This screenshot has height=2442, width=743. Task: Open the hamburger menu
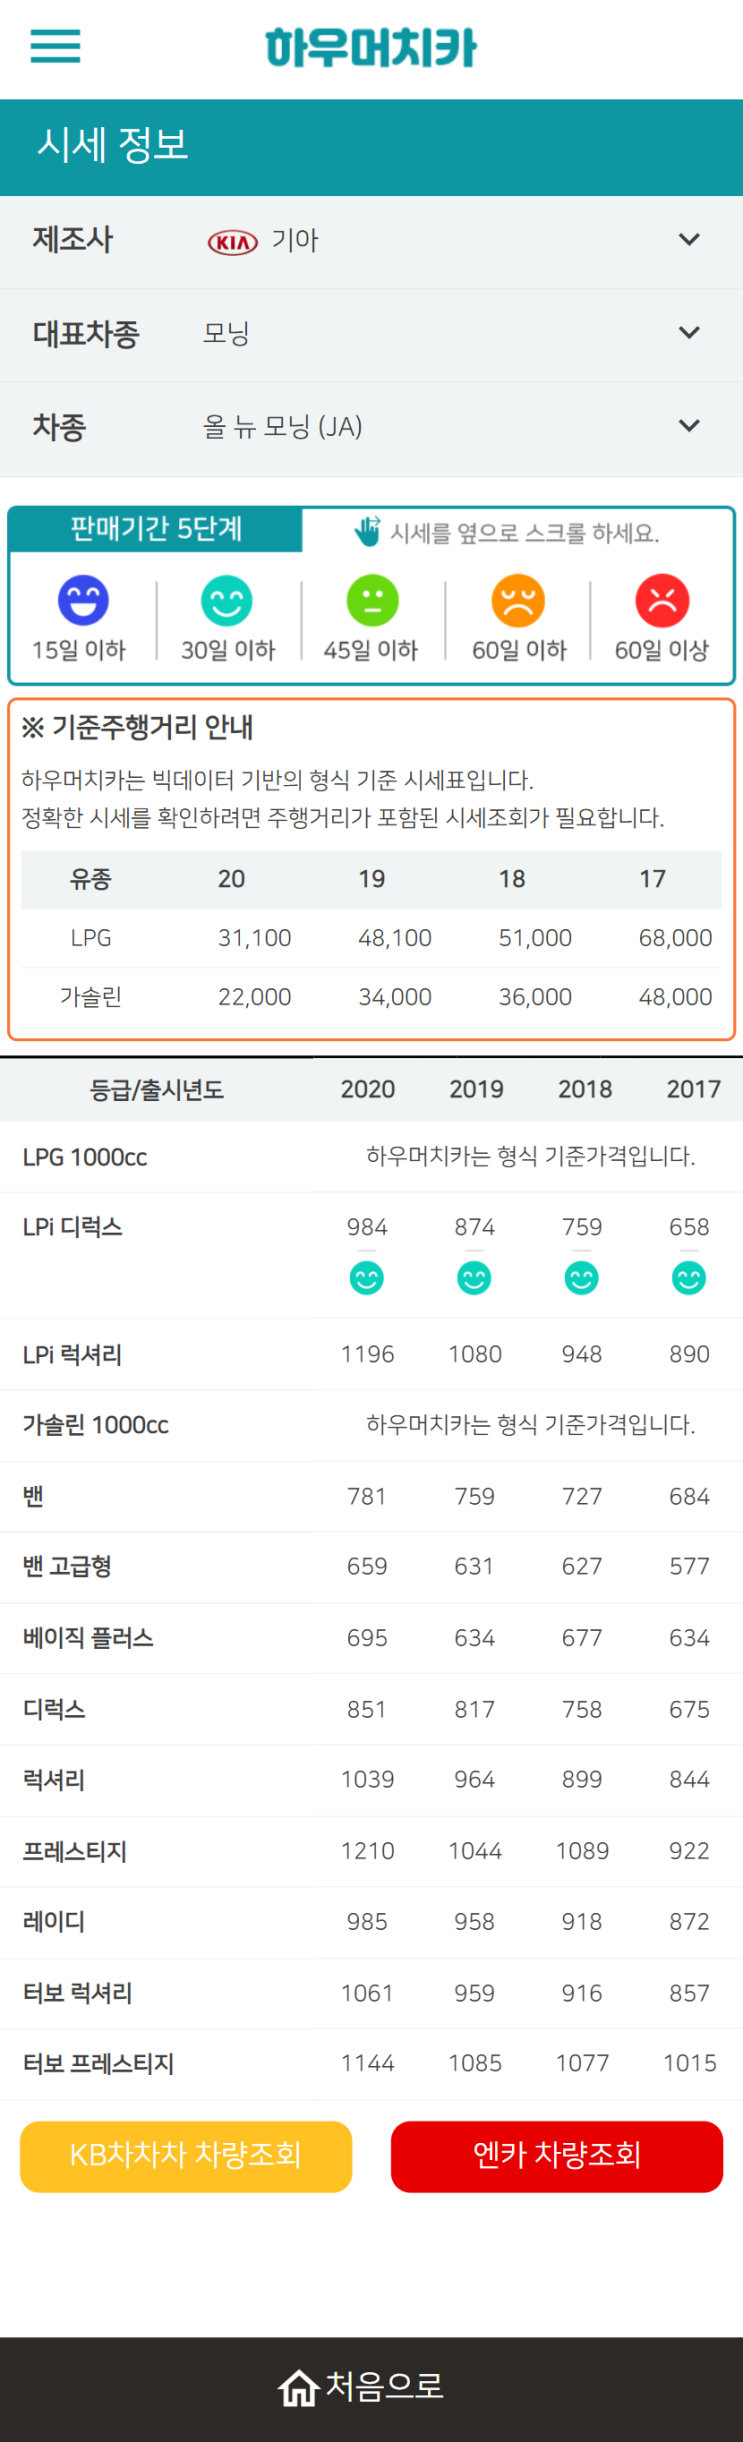(x=55, y=46)
